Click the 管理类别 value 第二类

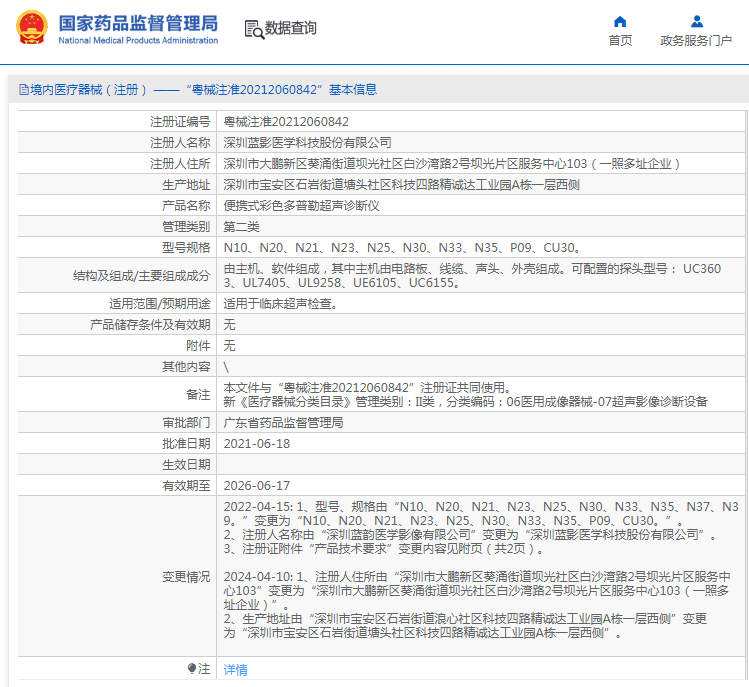click(242, 226)
